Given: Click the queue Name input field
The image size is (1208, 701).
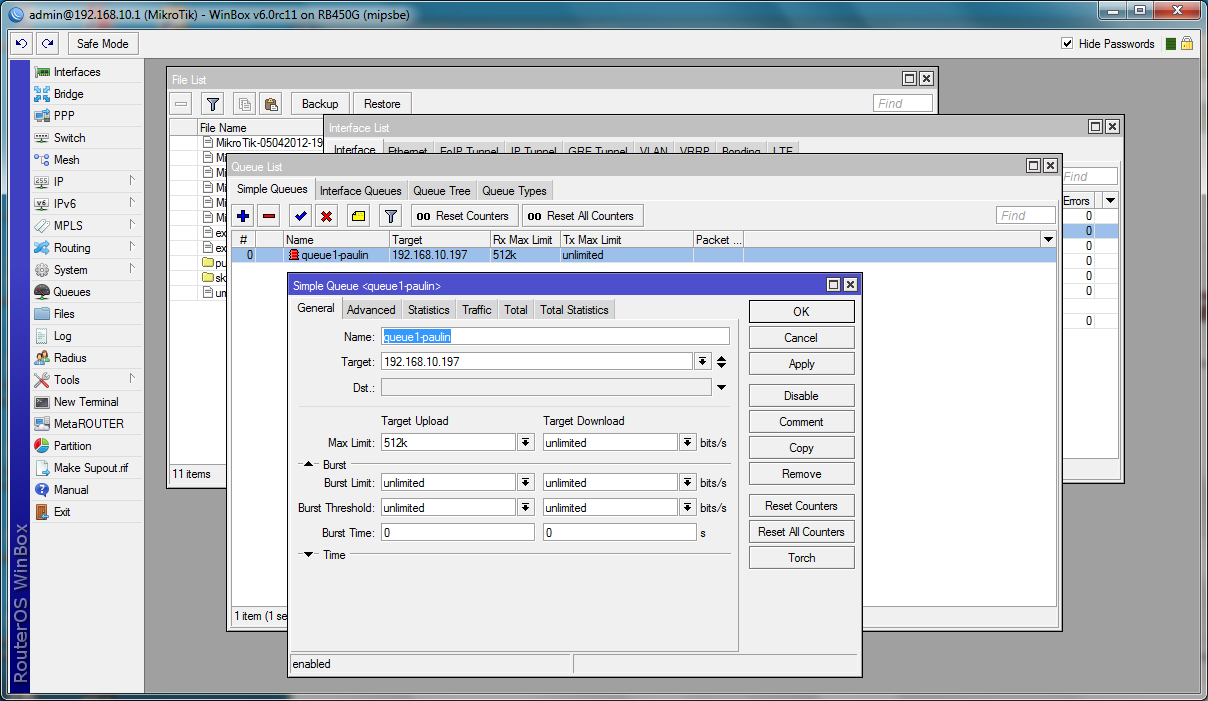Looking at the screenshot, I should (555, 337).
